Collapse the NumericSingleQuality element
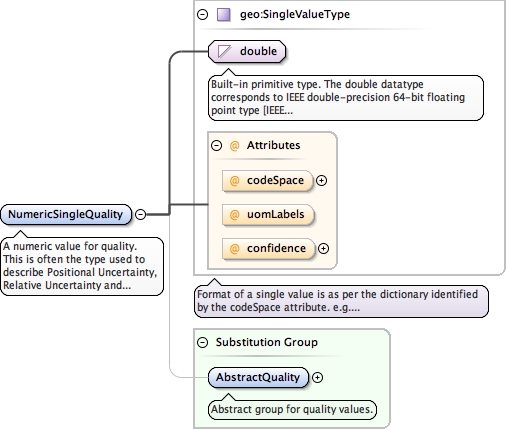Screen dimensions: 507x430 141,214
